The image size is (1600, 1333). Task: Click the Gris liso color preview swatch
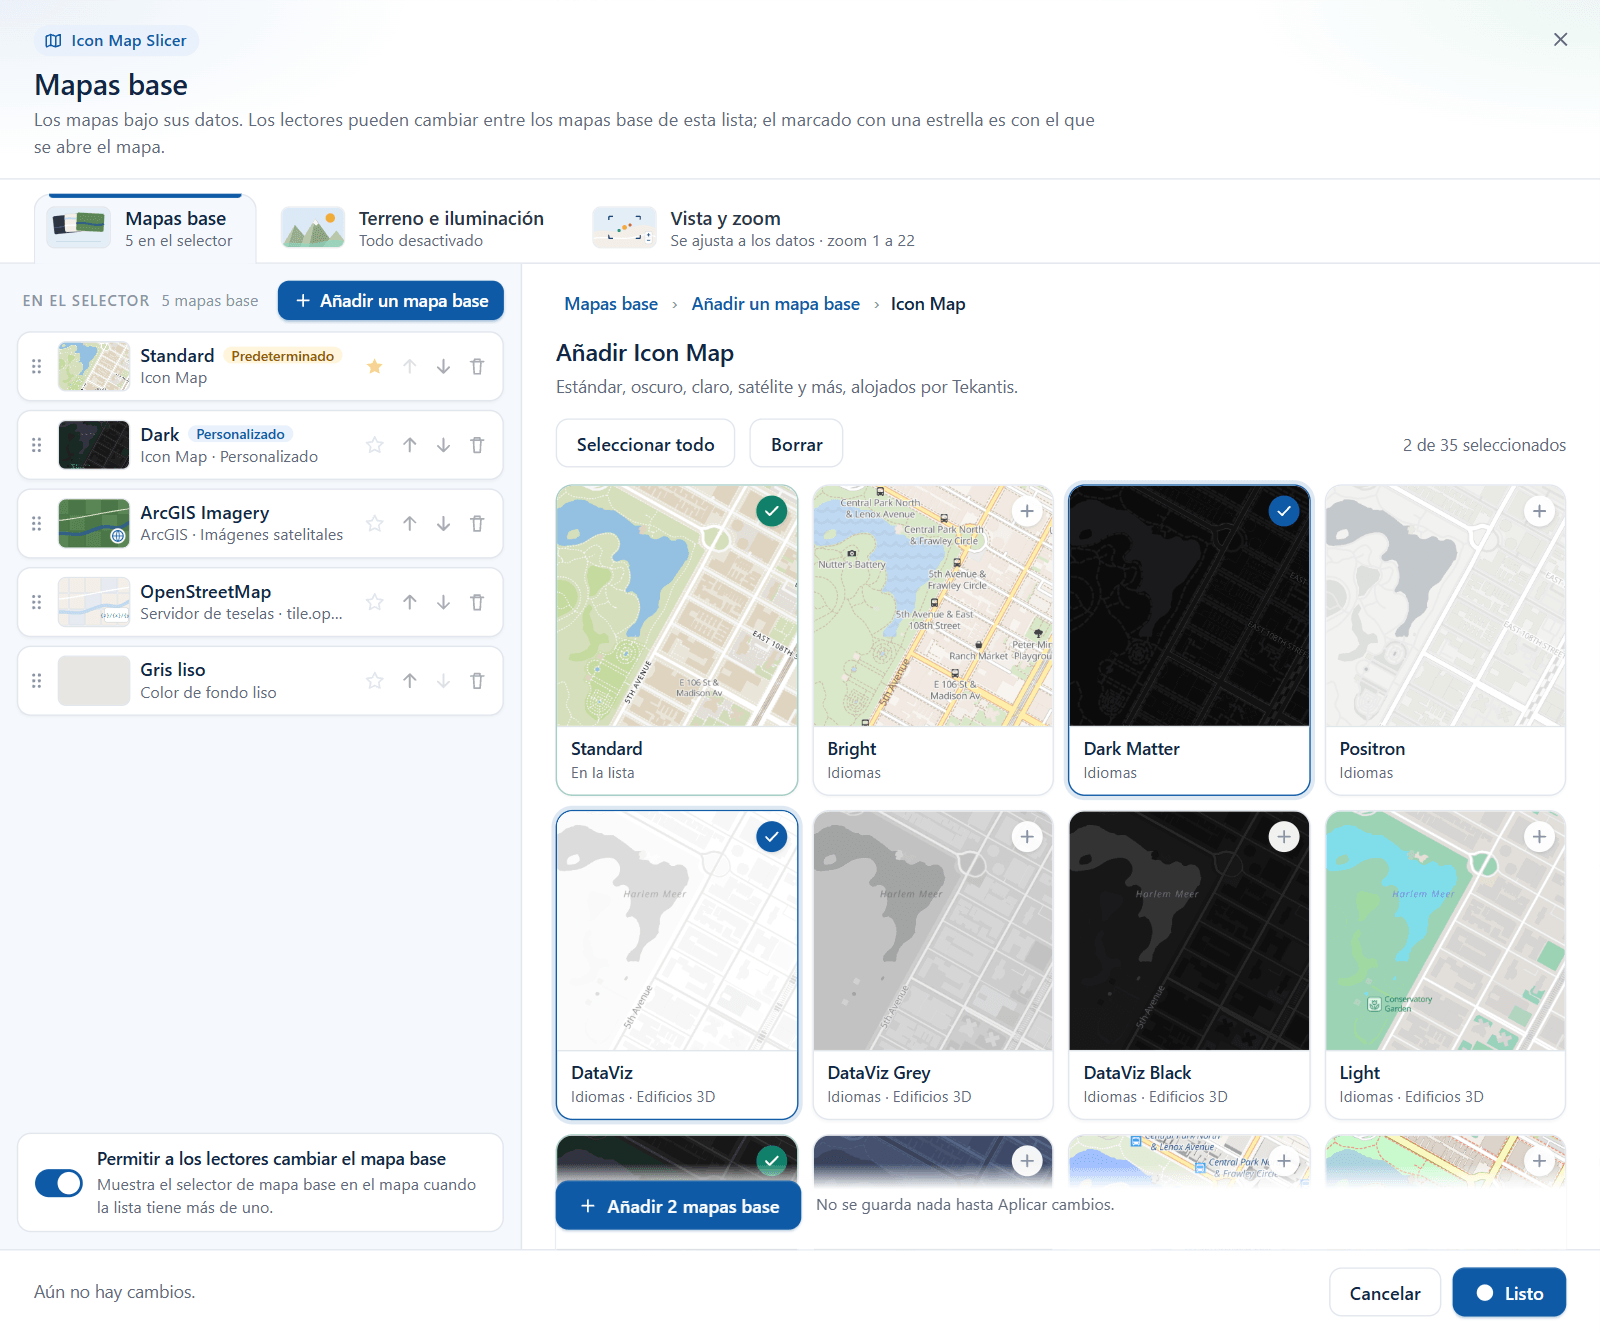coord(94,681)
